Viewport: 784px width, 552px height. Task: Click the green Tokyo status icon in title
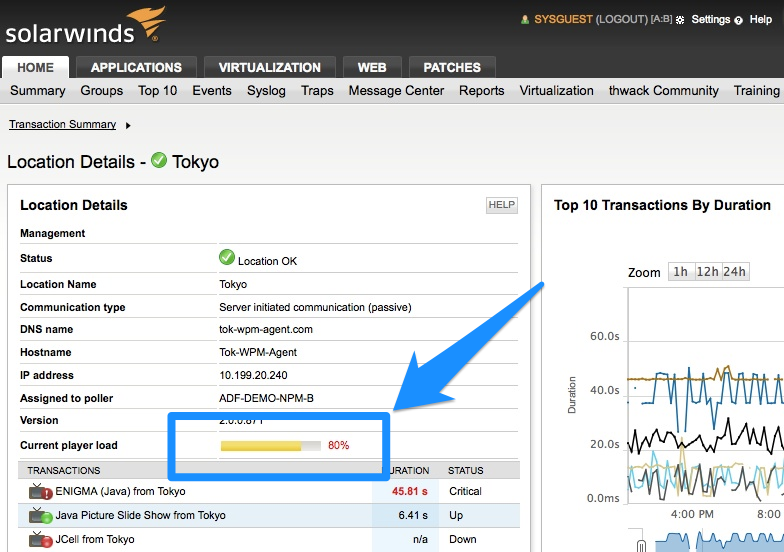tap(159, 160)
